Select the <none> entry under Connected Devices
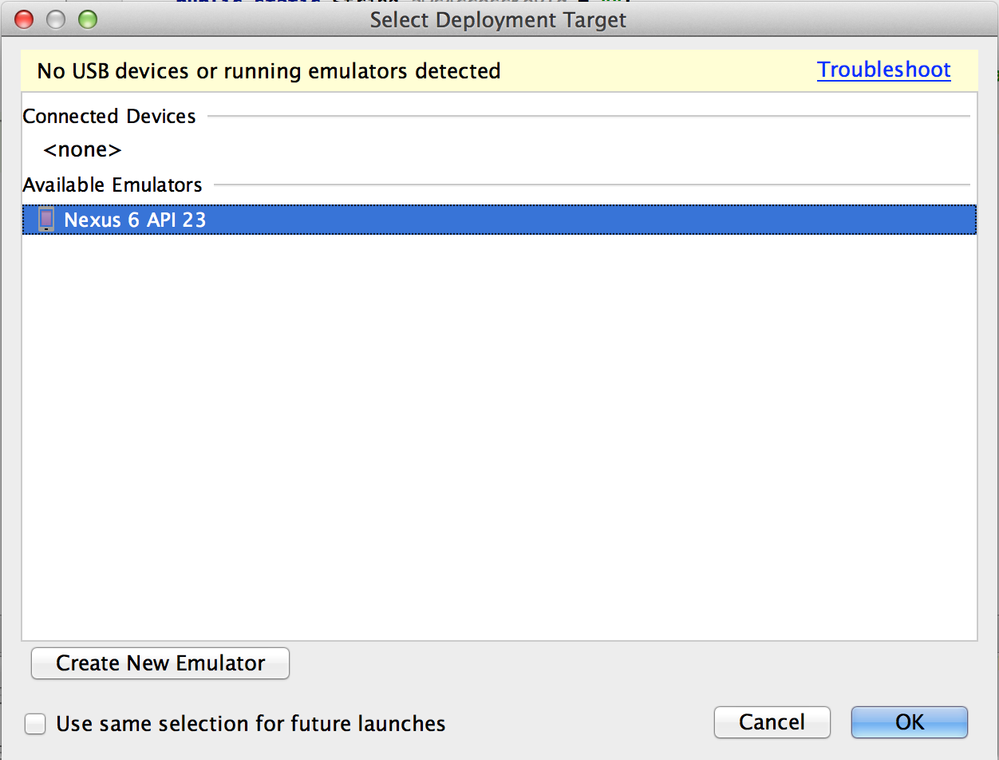The image size is (999, 760). pyautogui.click(x=82, y=150)
